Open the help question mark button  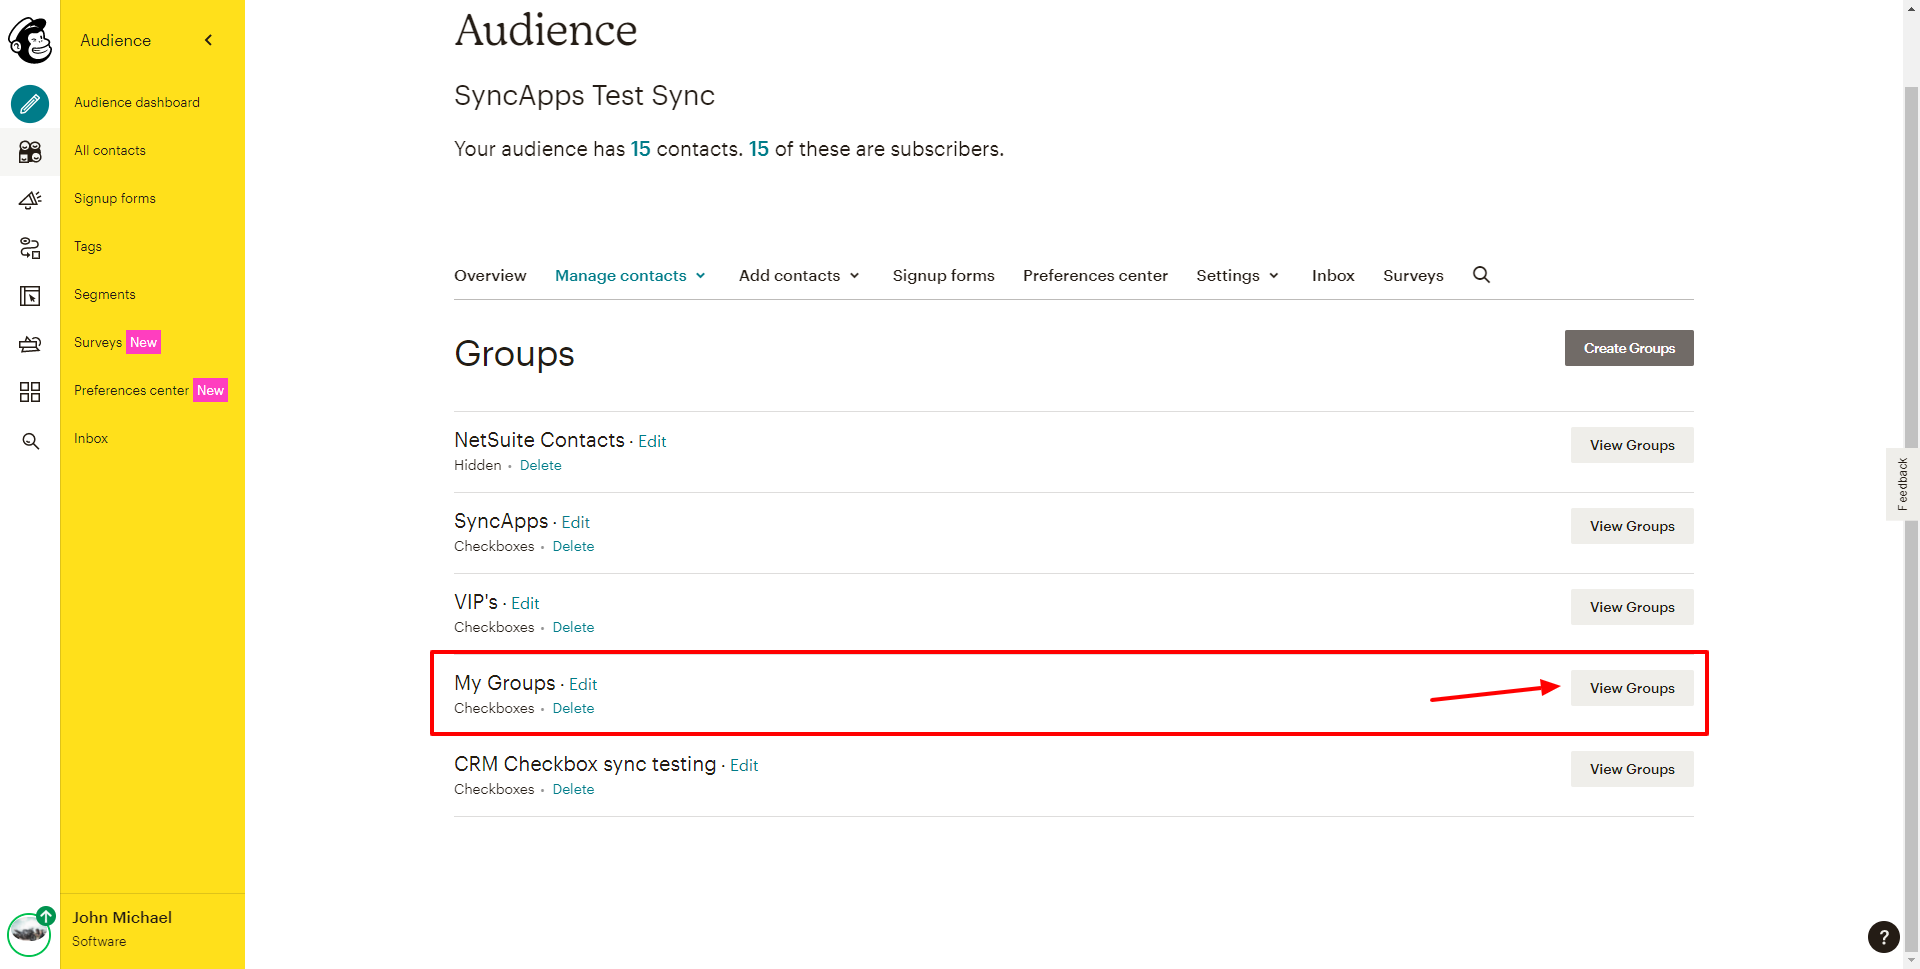point(1883,937)
